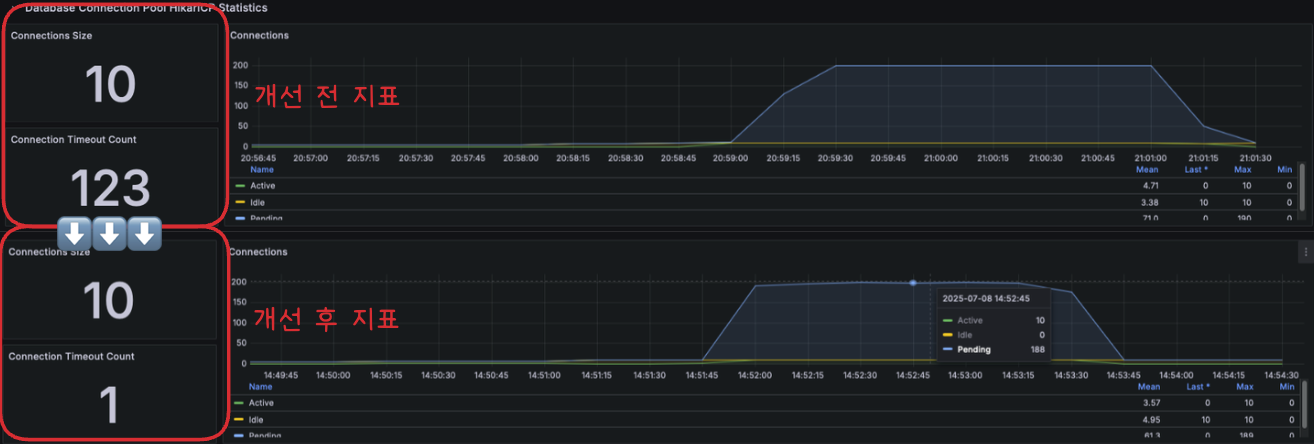Toggle Active series in 14:49 chart legend
The image size is (1314, 444).
tap(263, 403)
